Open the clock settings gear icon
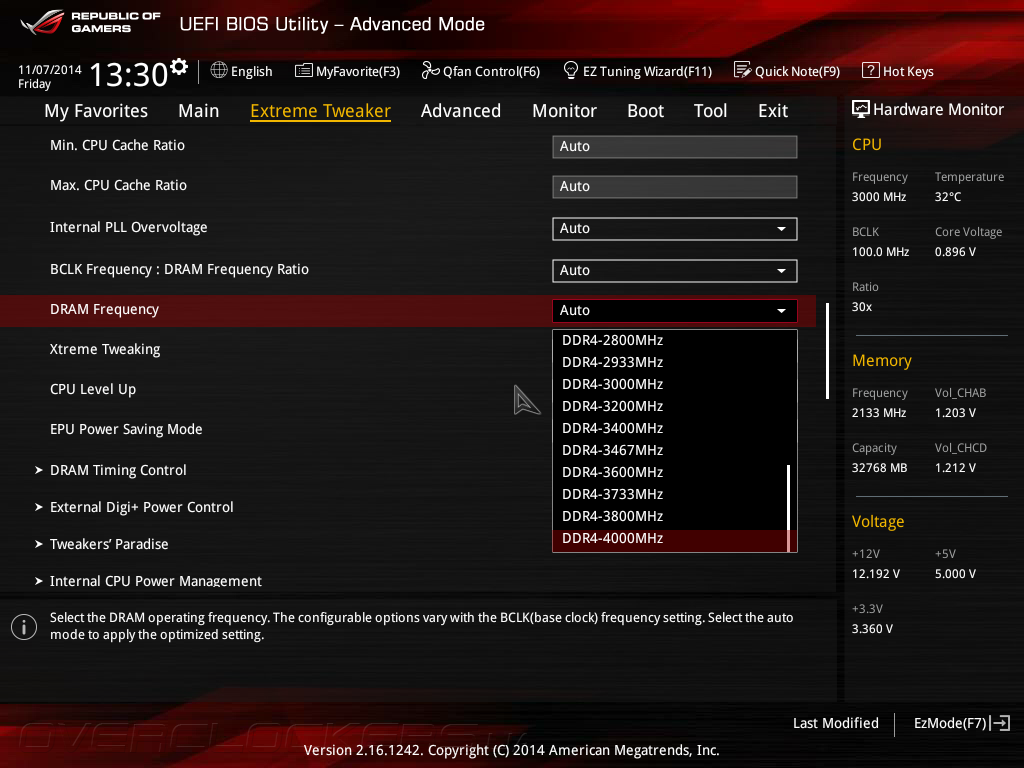Image resolution: width=1024 pixels, height=768 pixels. (179, 67)
